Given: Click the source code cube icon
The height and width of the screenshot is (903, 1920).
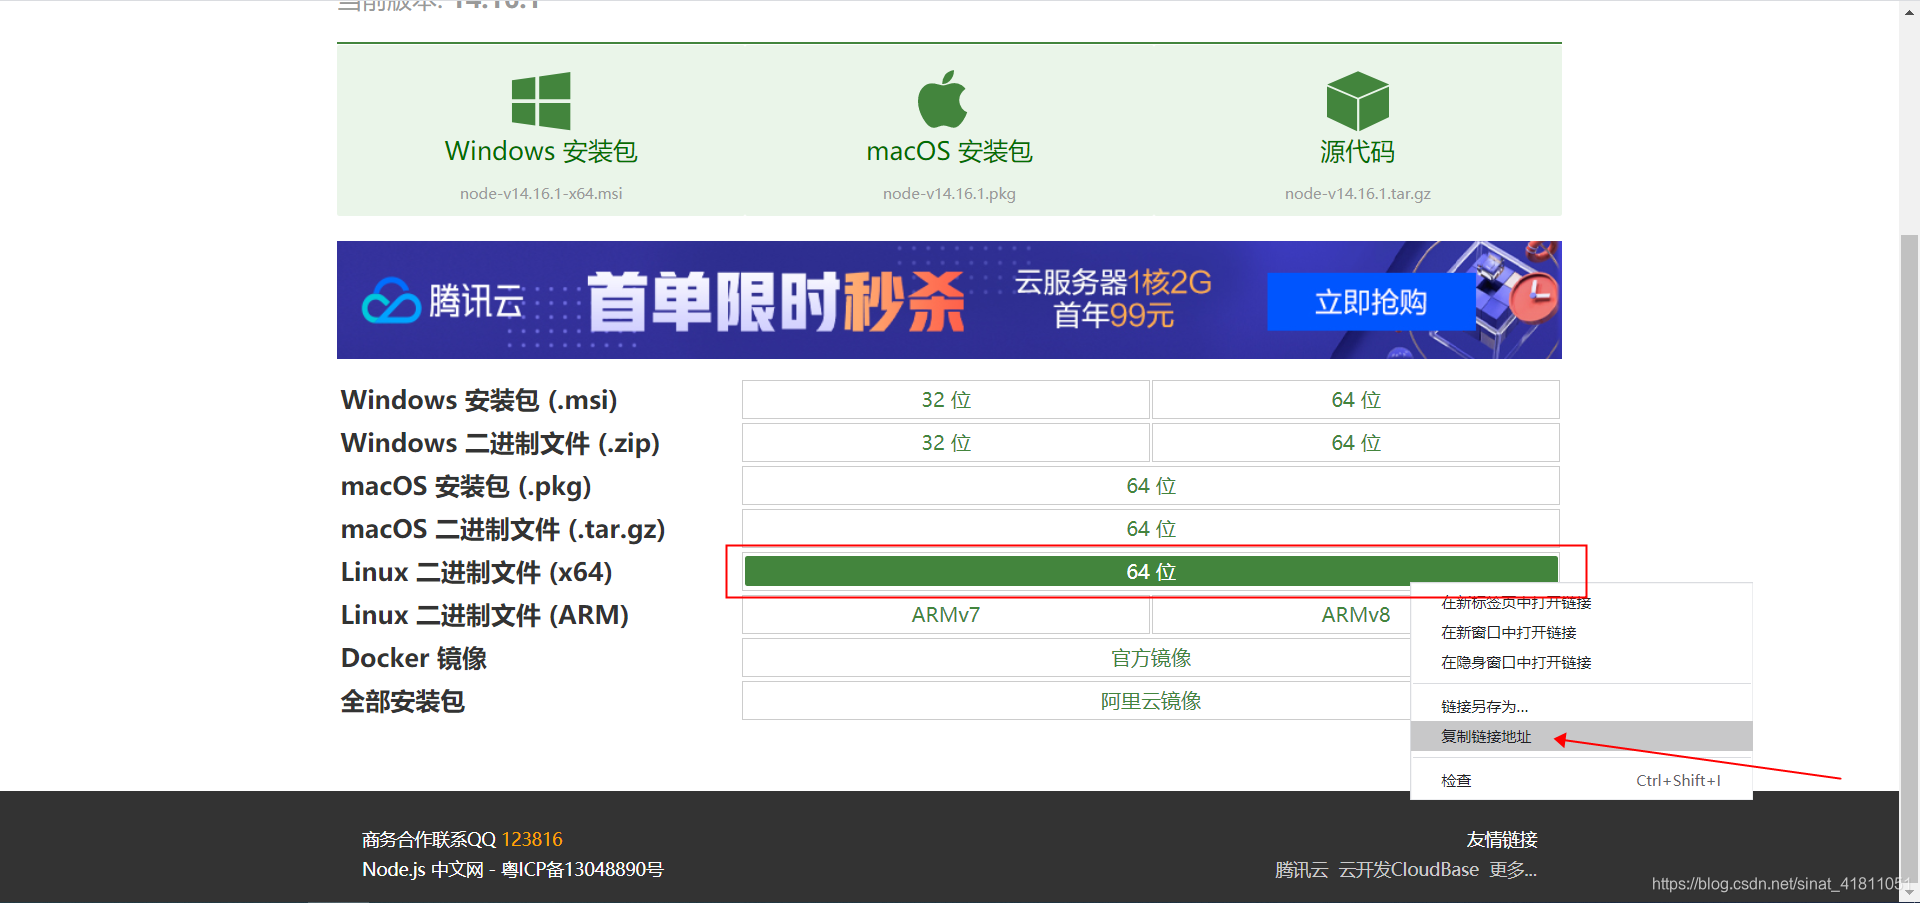Looking at the screenshot, I should tap(1357, 100).
